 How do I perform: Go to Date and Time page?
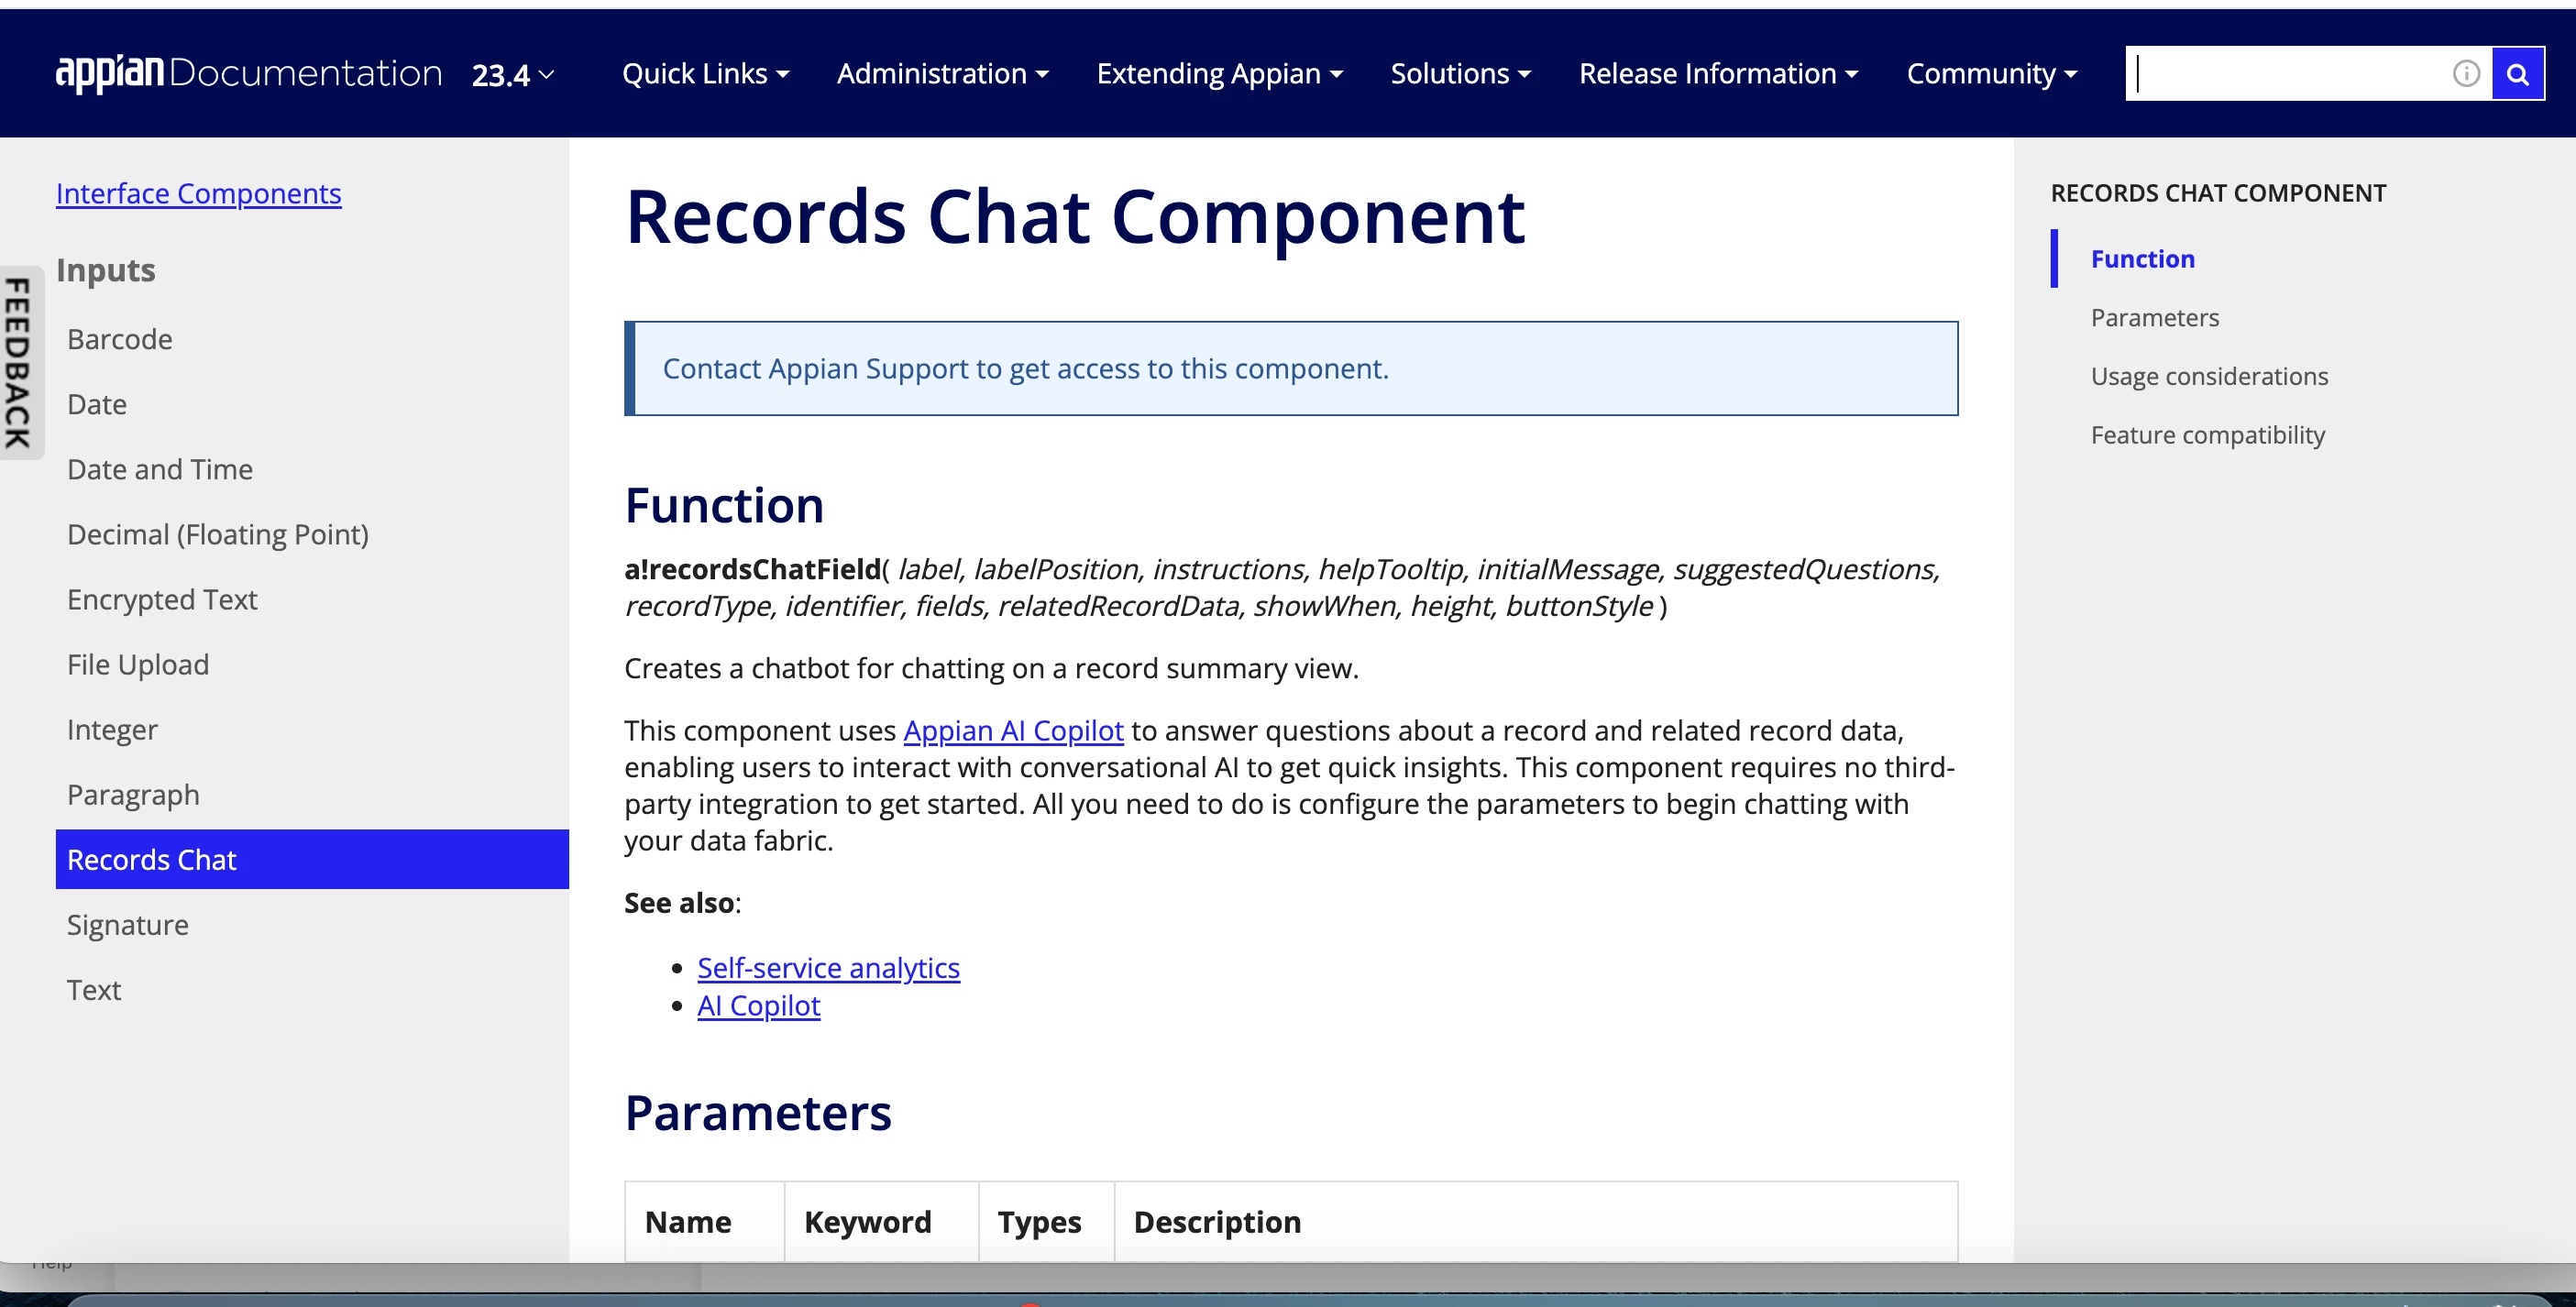[x=160, y=469]
